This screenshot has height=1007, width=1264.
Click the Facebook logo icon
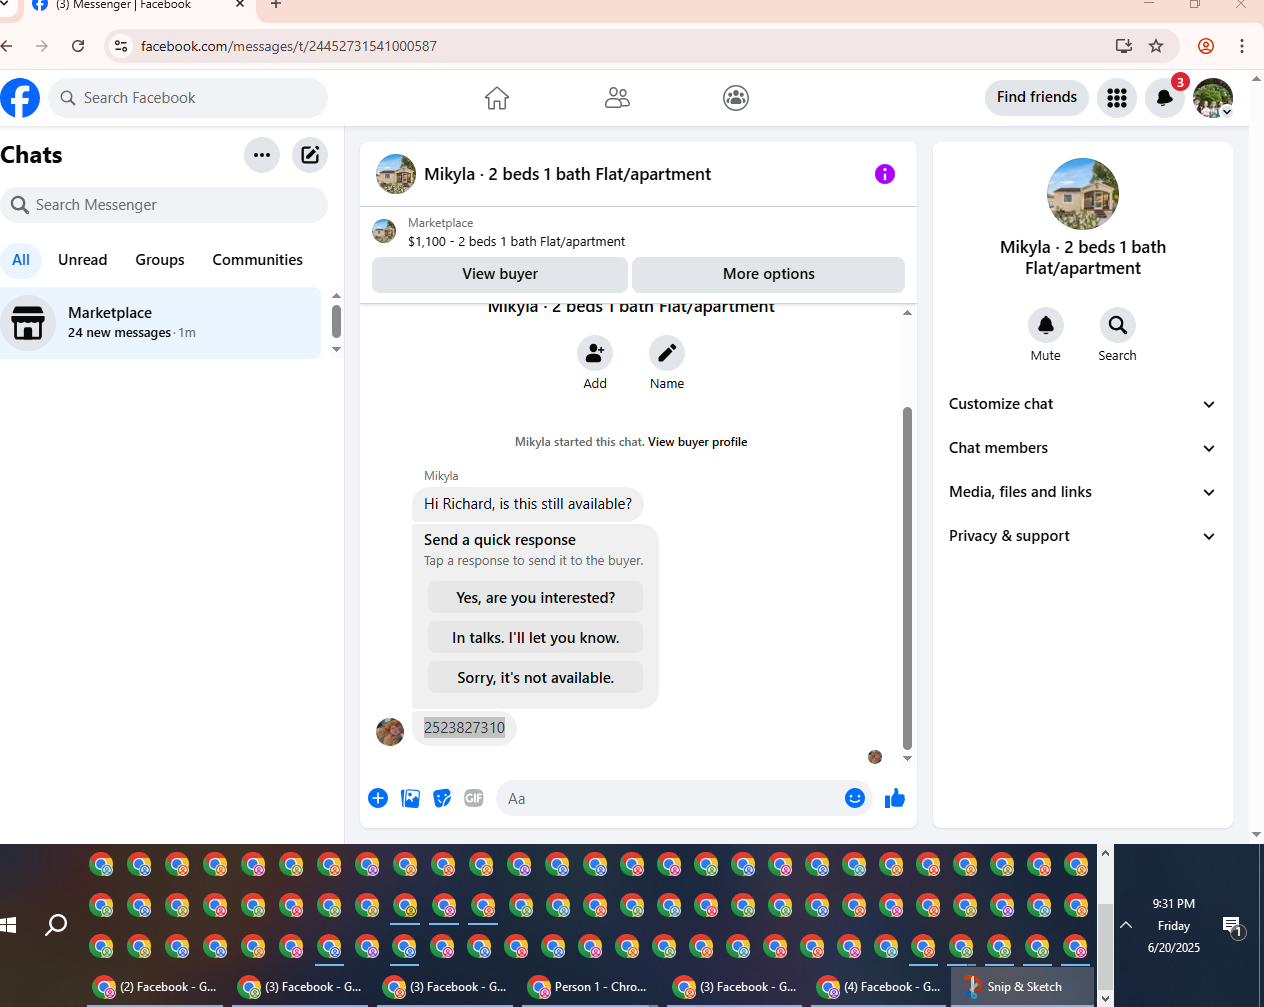coord(20,98)
